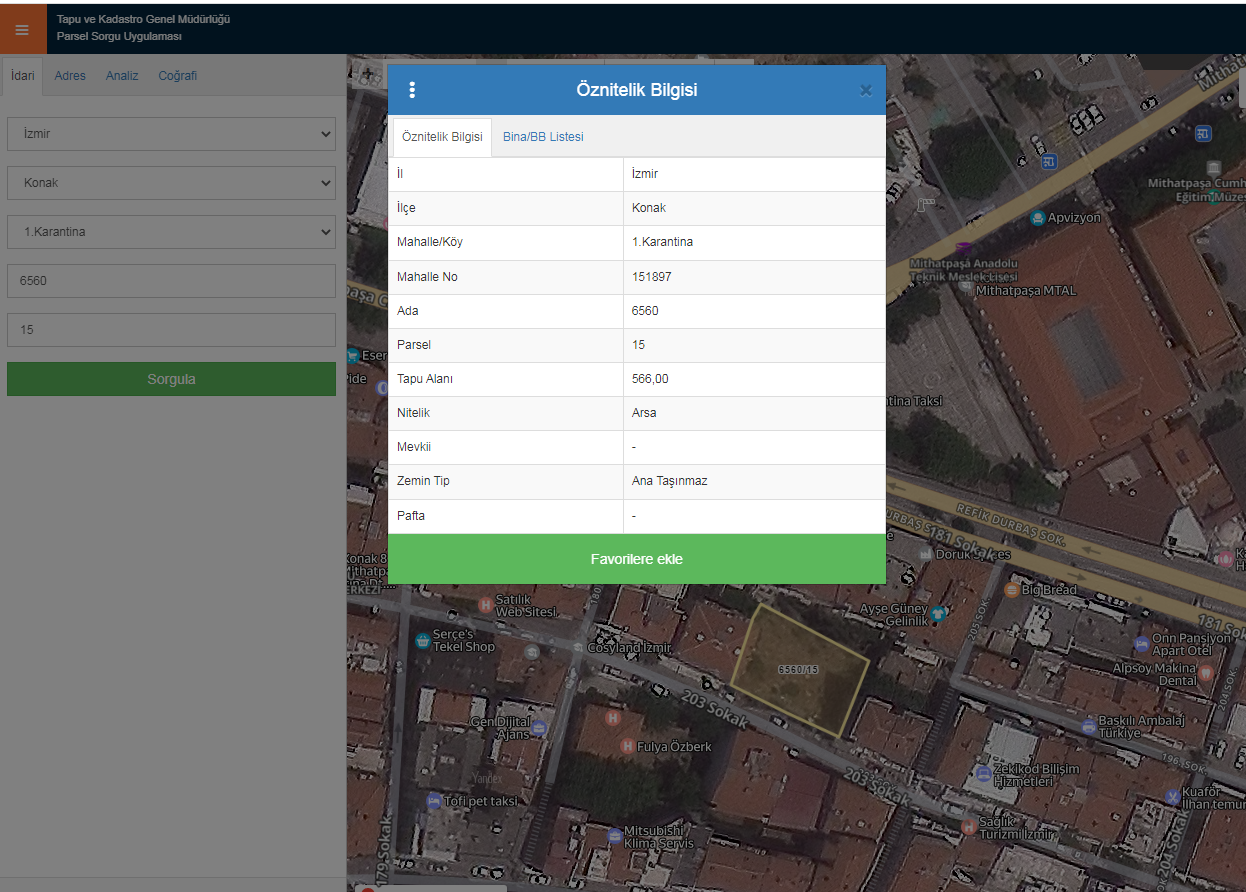Image resolution: width=1246 pixels, height=892 pixels.
Task: Click the Serçe's Tekel Shop map marker
Action: (422, 640)
